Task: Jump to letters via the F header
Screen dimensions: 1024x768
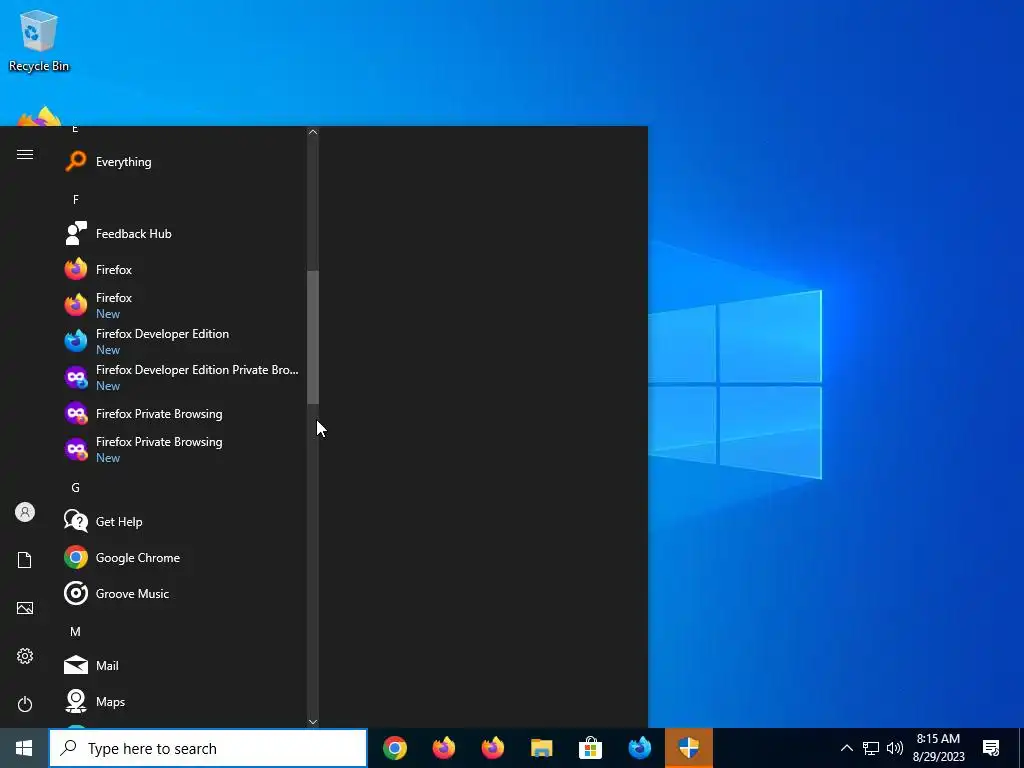Action: click(76, 199)
